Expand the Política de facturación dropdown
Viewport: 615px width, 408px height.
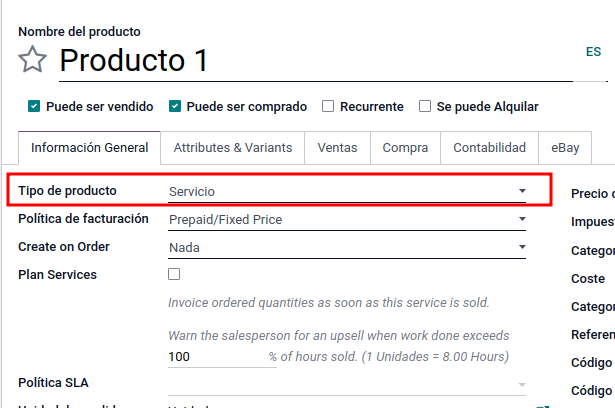click(347, 219)
